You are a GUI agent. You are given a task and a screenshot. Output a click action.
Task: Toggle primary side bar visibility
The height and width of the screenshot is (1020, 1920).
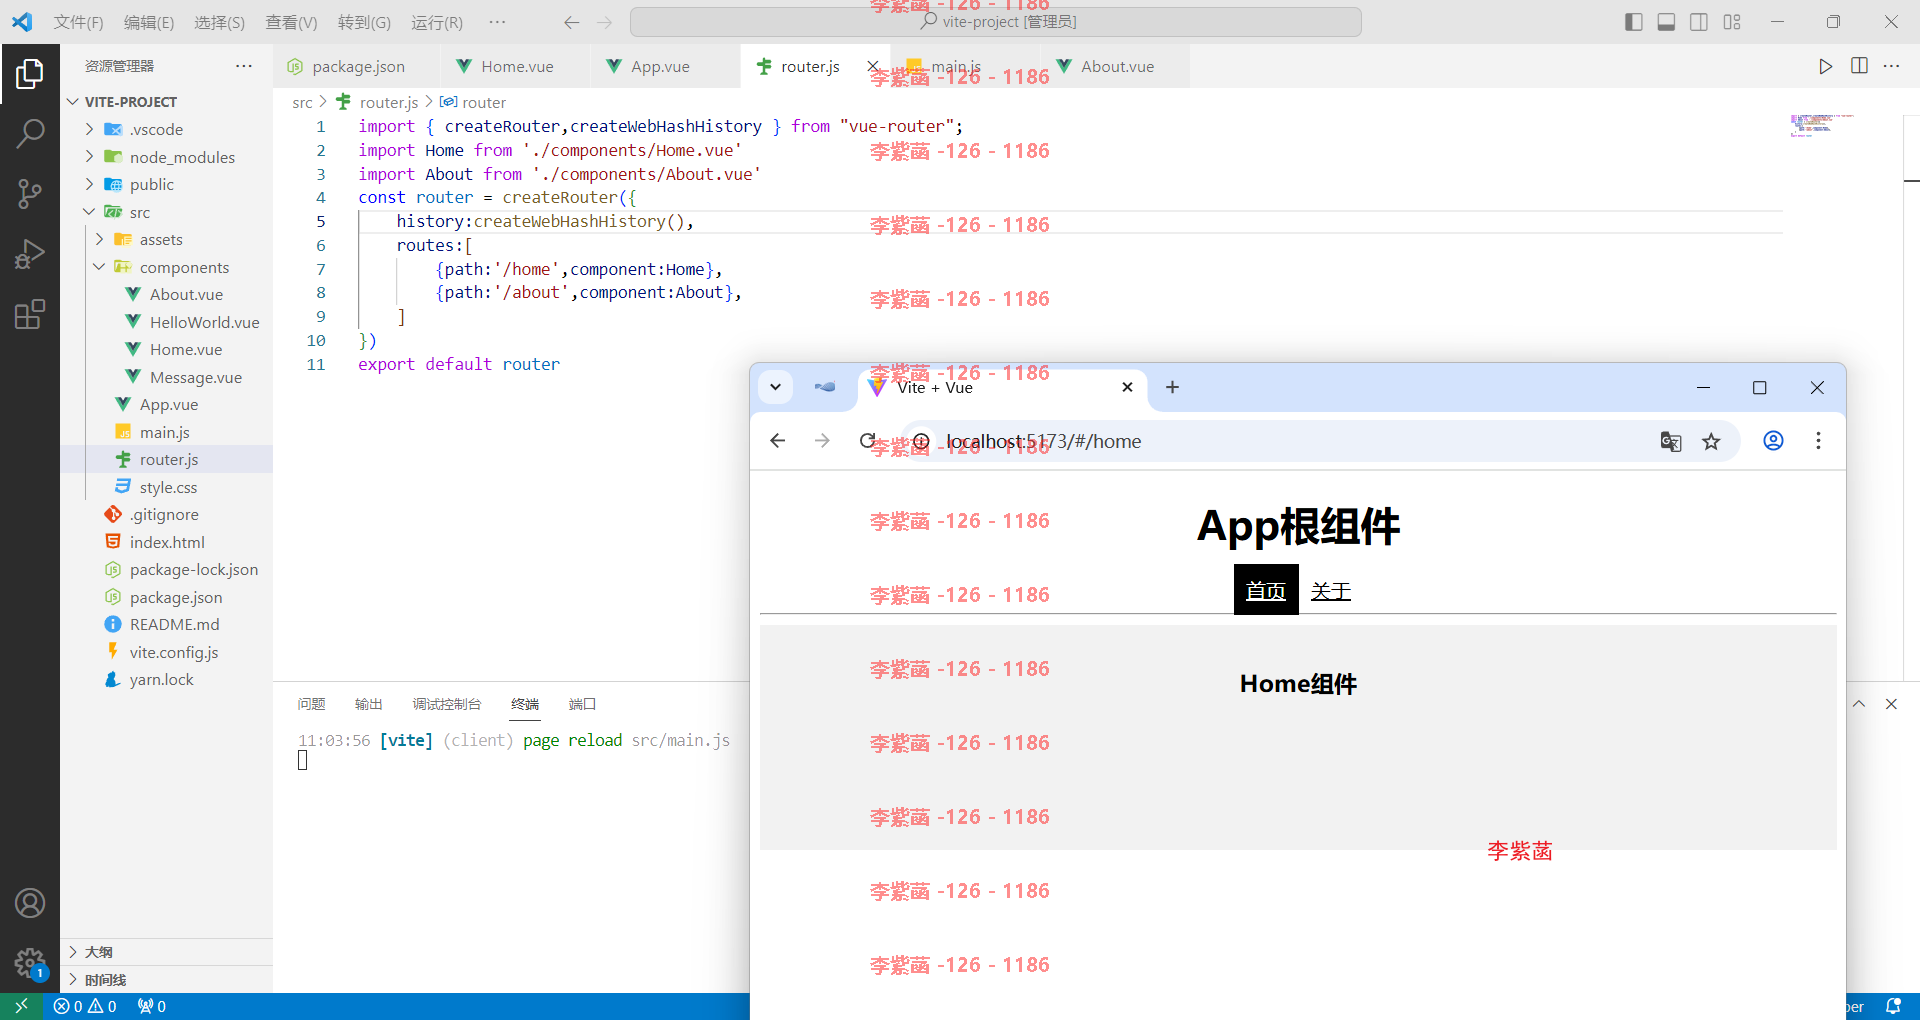point(1634,22)
